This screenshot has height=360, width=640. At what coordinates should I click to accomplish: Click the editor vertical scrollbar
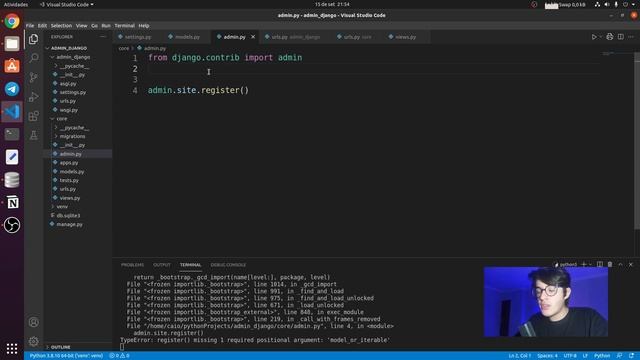pos(637,141)
